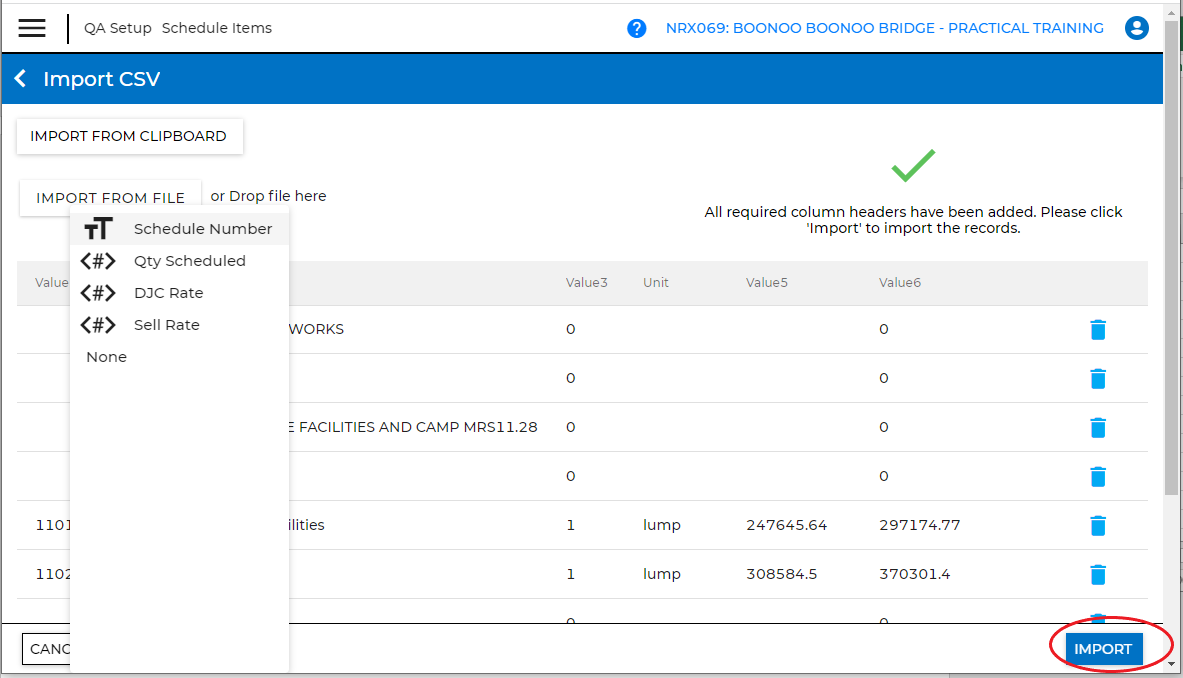
Task: Select Sell Rate from the open dropdown
Action: click(166, 324)
